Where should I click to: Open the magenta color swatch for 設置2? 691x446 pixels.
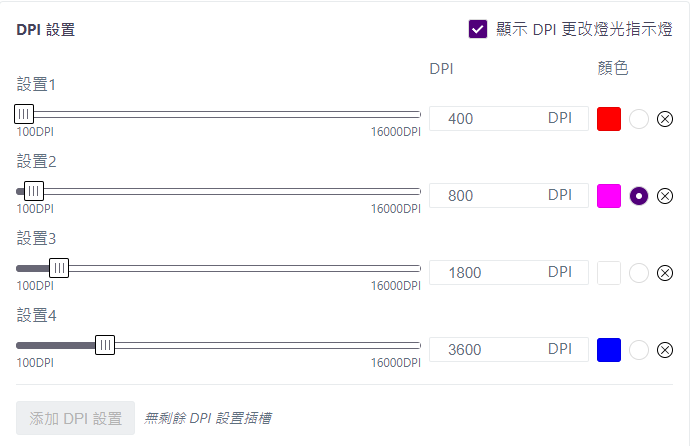coord(609,196)
